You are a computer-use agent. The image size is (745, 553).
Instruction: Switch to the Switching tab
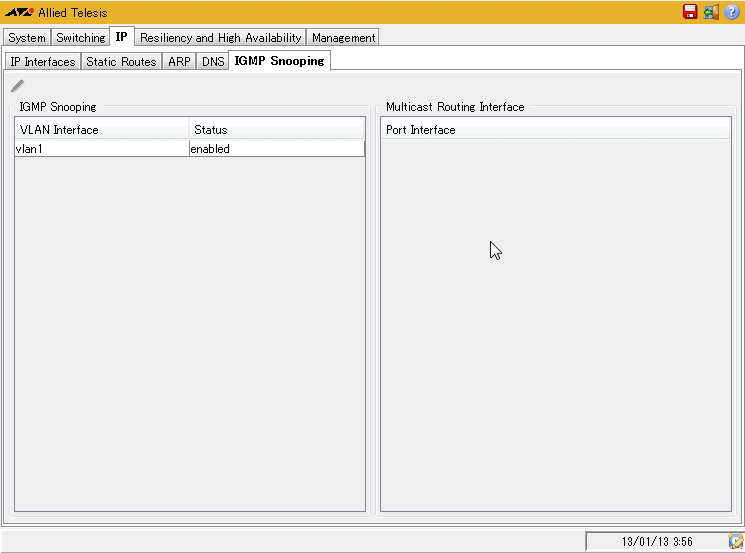(81, 38)
